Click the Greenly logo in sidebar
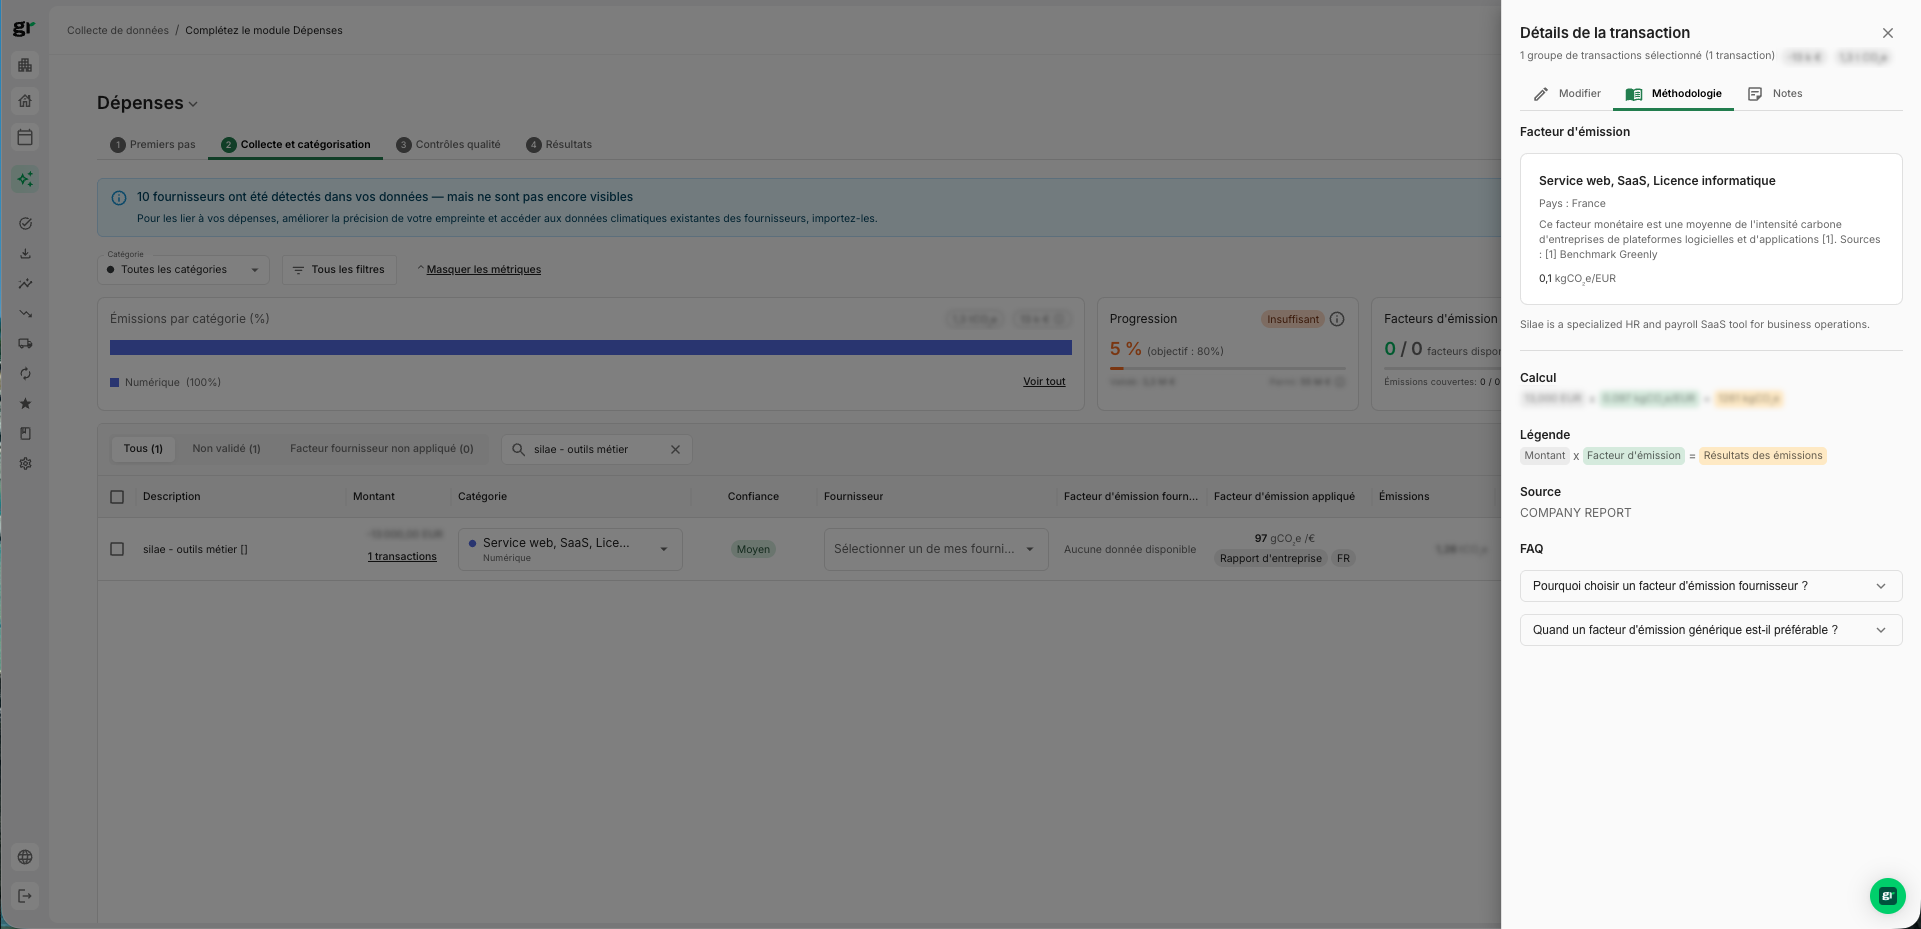This screenshot has width=1921, height=929. click(x=23, y=29)
